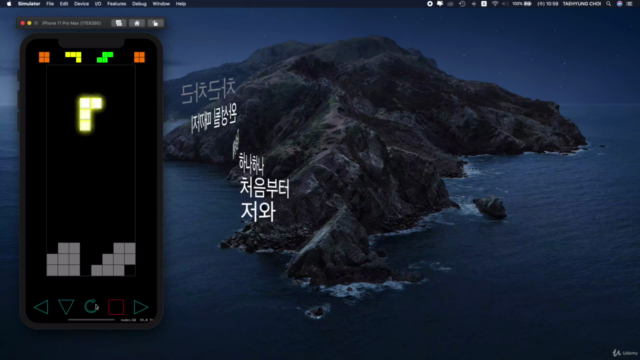Open the Window menu
The height and width of the screenshot is (360, 640).
tap(161, 4)
